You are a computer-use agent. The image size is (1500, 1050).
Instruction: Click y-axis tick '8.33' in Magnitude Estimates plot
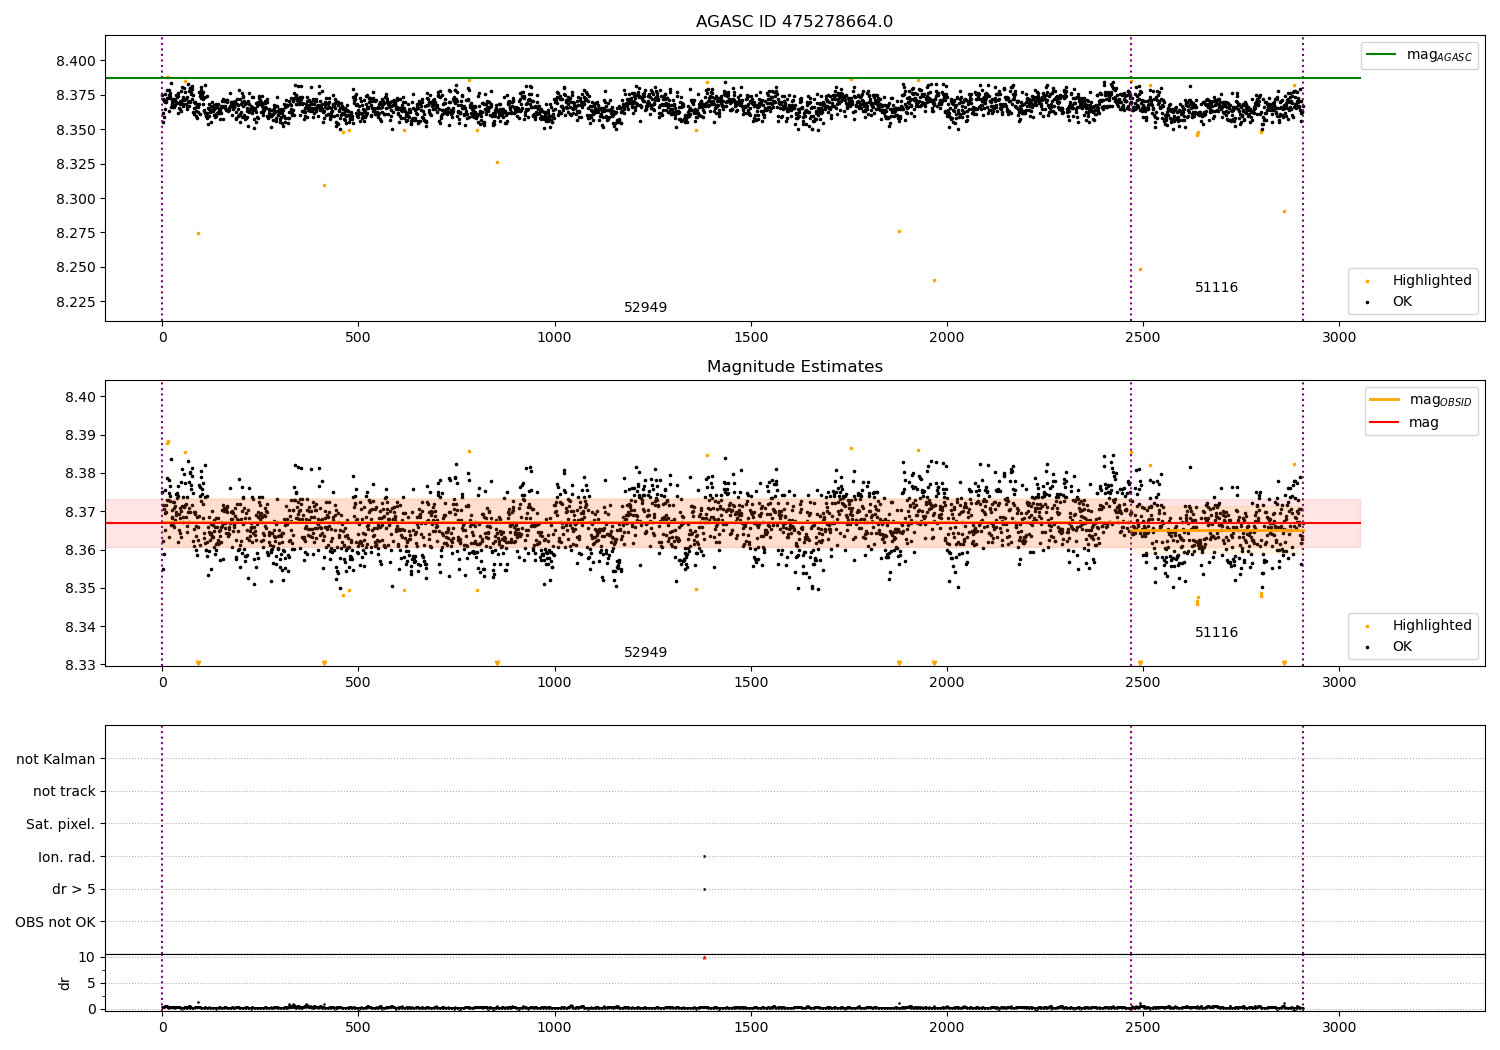[x=80, y=665]
